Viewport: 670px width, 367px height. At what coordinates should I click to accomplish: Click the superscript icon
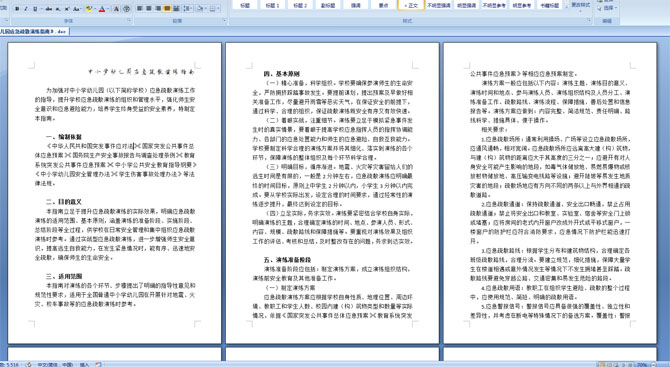tap(67, 9)
